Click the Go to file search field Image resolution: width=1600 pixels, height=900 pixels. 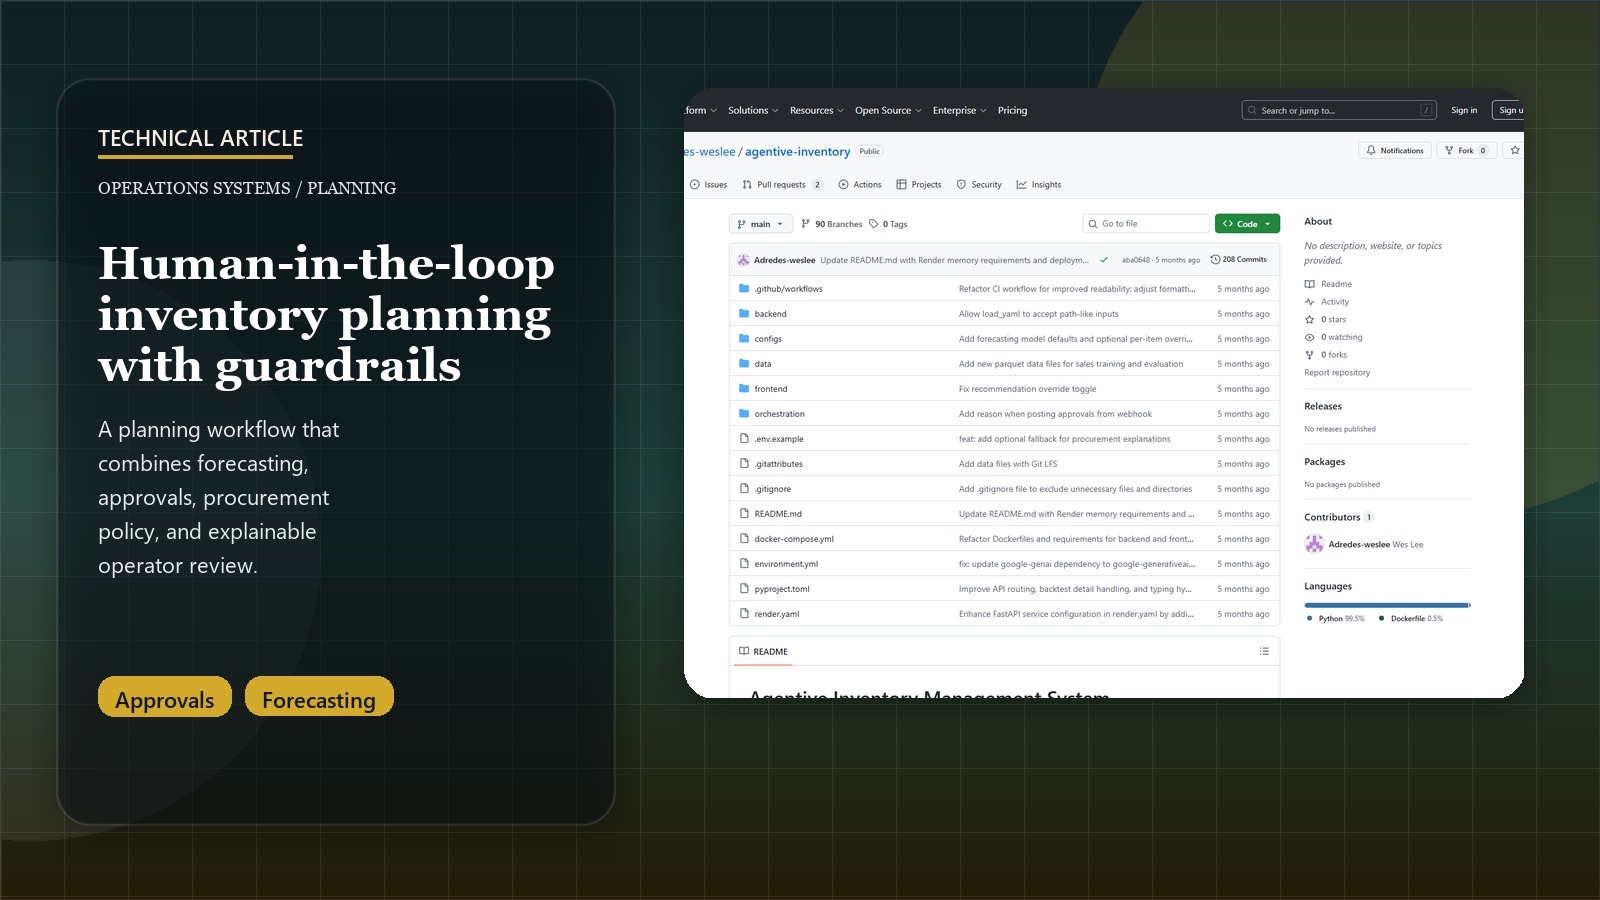[1146, 223]
